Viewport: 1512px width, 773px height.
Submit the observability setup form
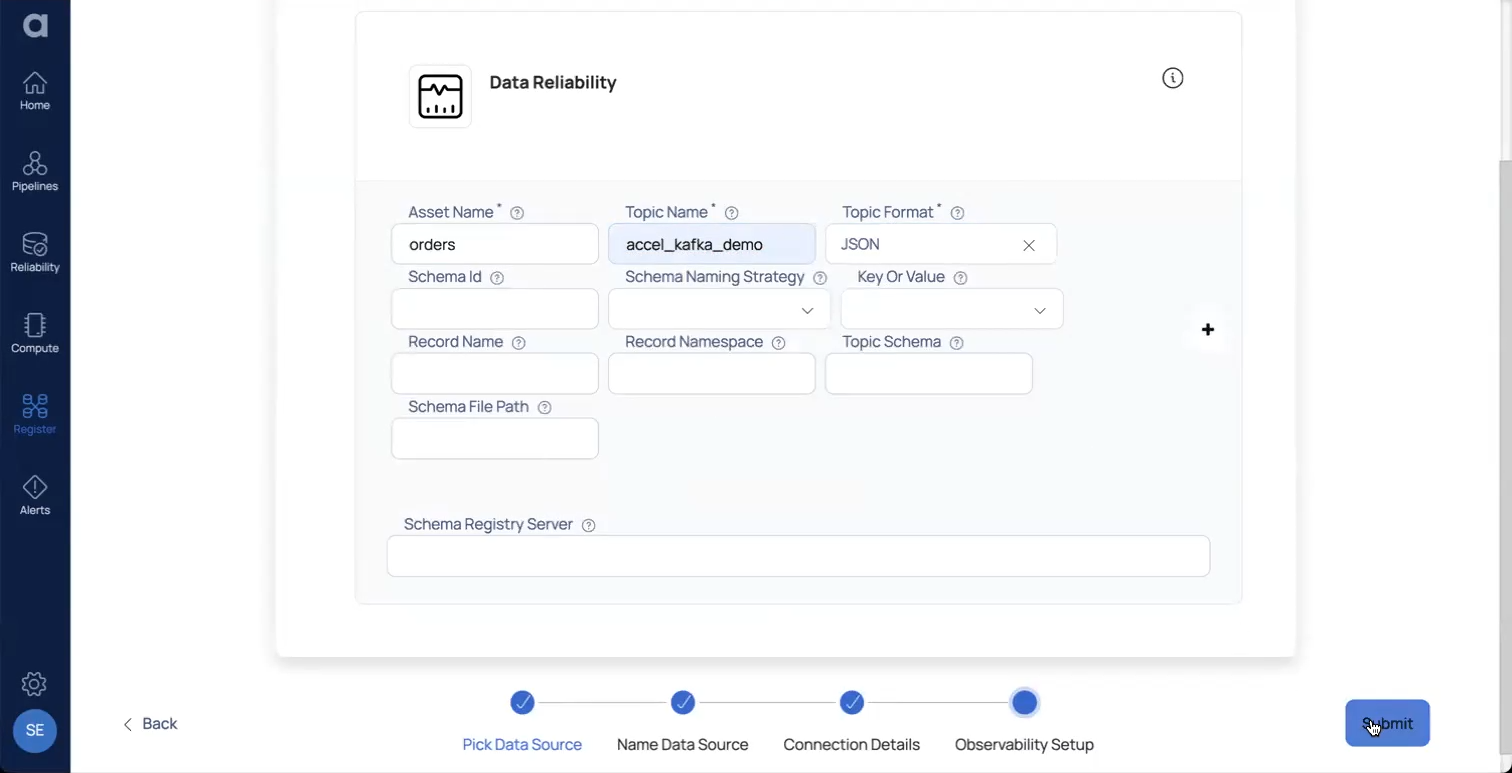(1386, 723)
